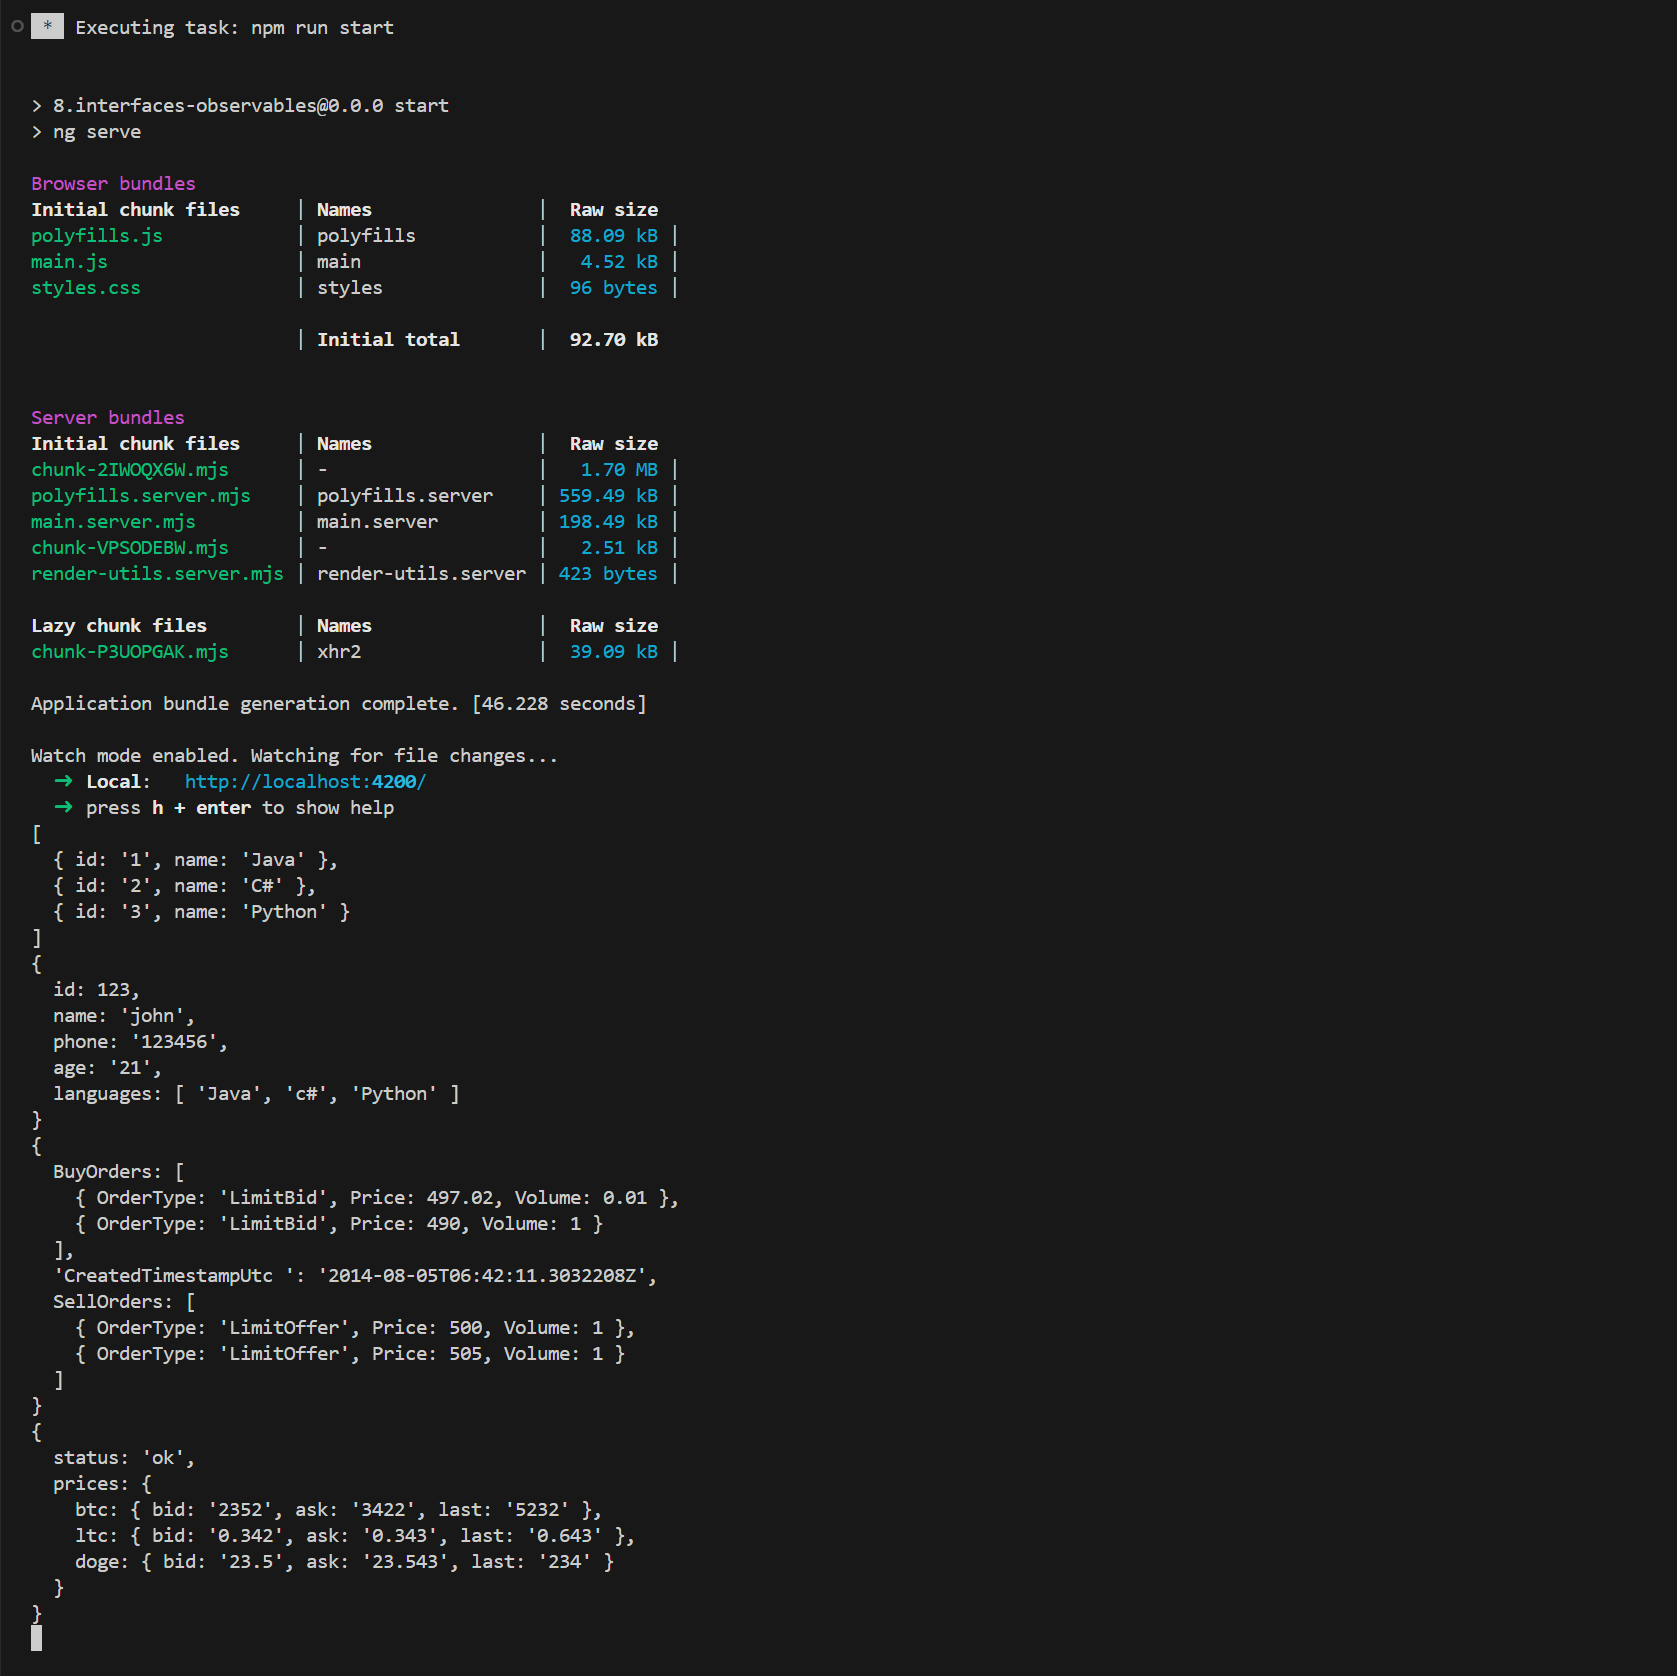Click the 423 bytes size value

(x=608, y=574)
